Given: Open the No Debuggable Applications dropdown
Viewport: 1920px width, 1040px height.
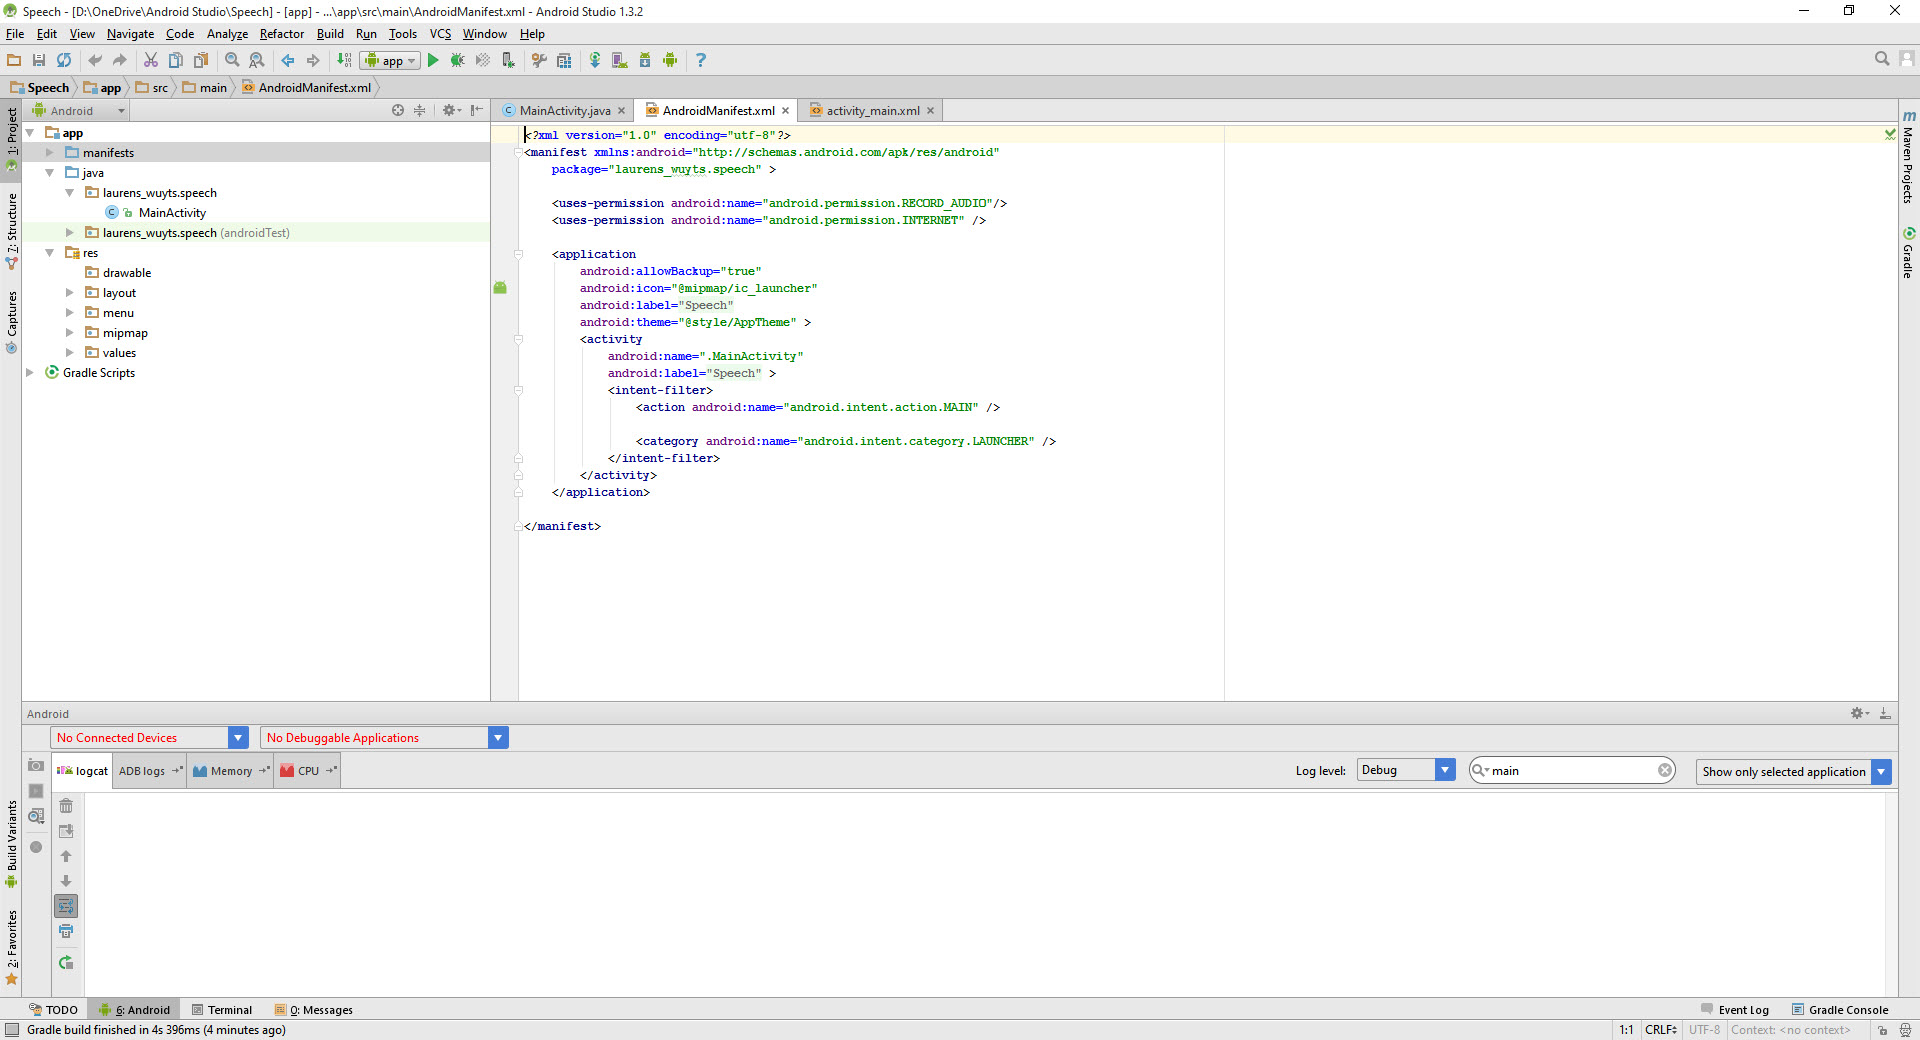Looking at the screenshot, I should pyautogui.click(x=385, y=738).
